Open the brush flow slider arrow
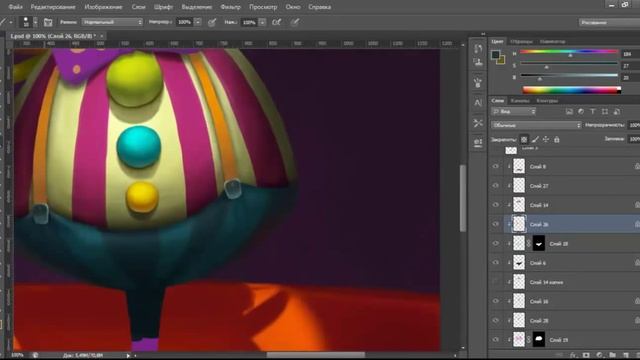Viewport: 640px width, 360px height. pyautogui.click(x=262, y=22)
